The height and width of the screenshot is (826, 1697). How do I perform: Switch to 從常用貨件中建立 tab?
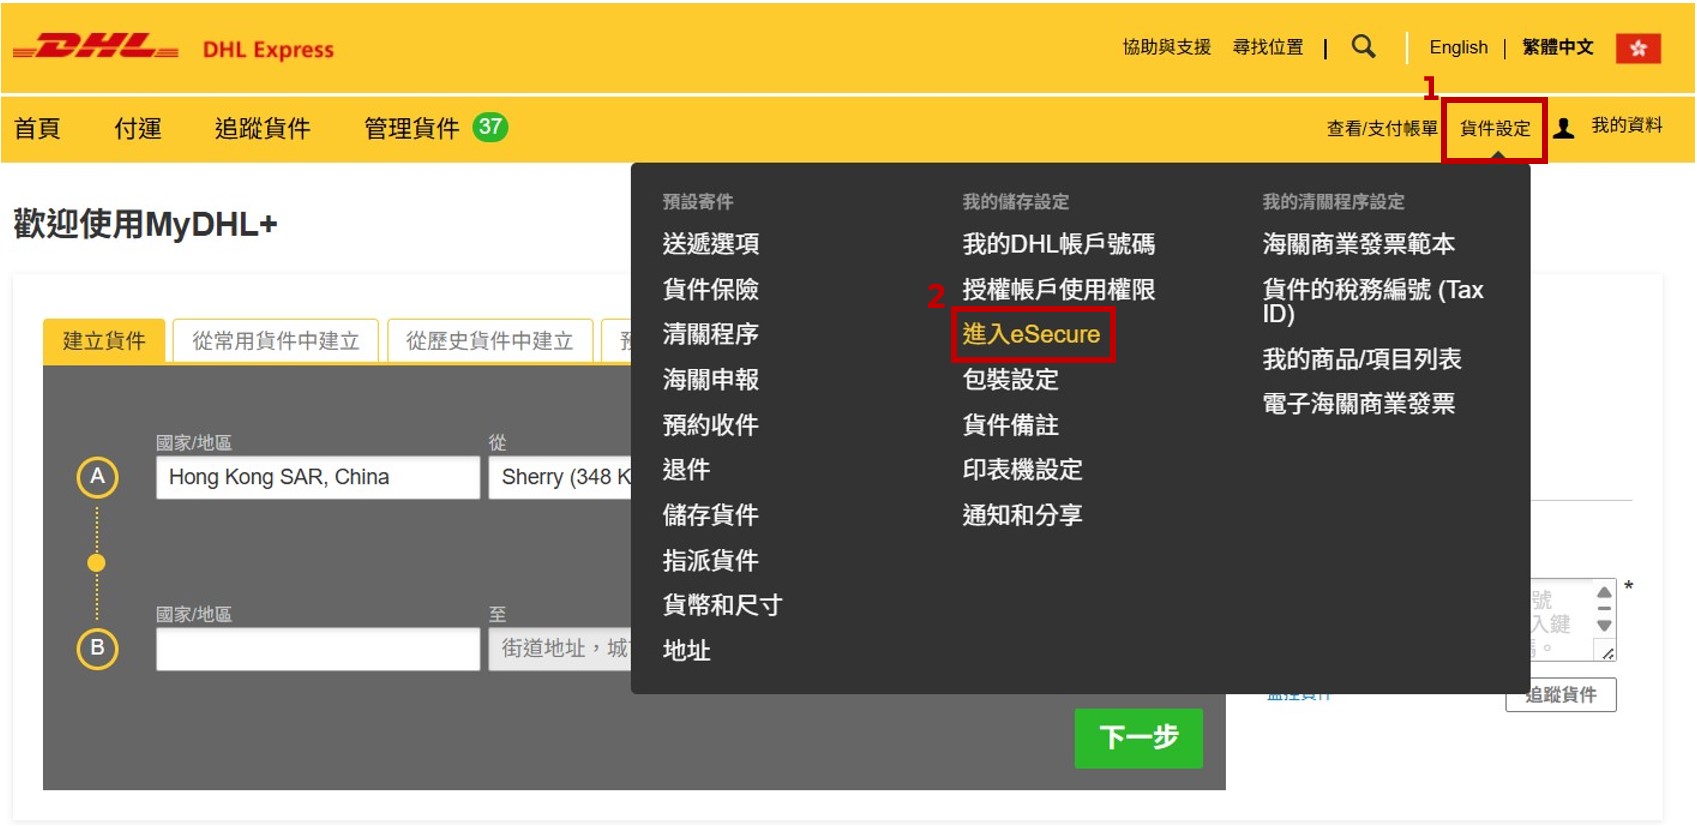275,341
